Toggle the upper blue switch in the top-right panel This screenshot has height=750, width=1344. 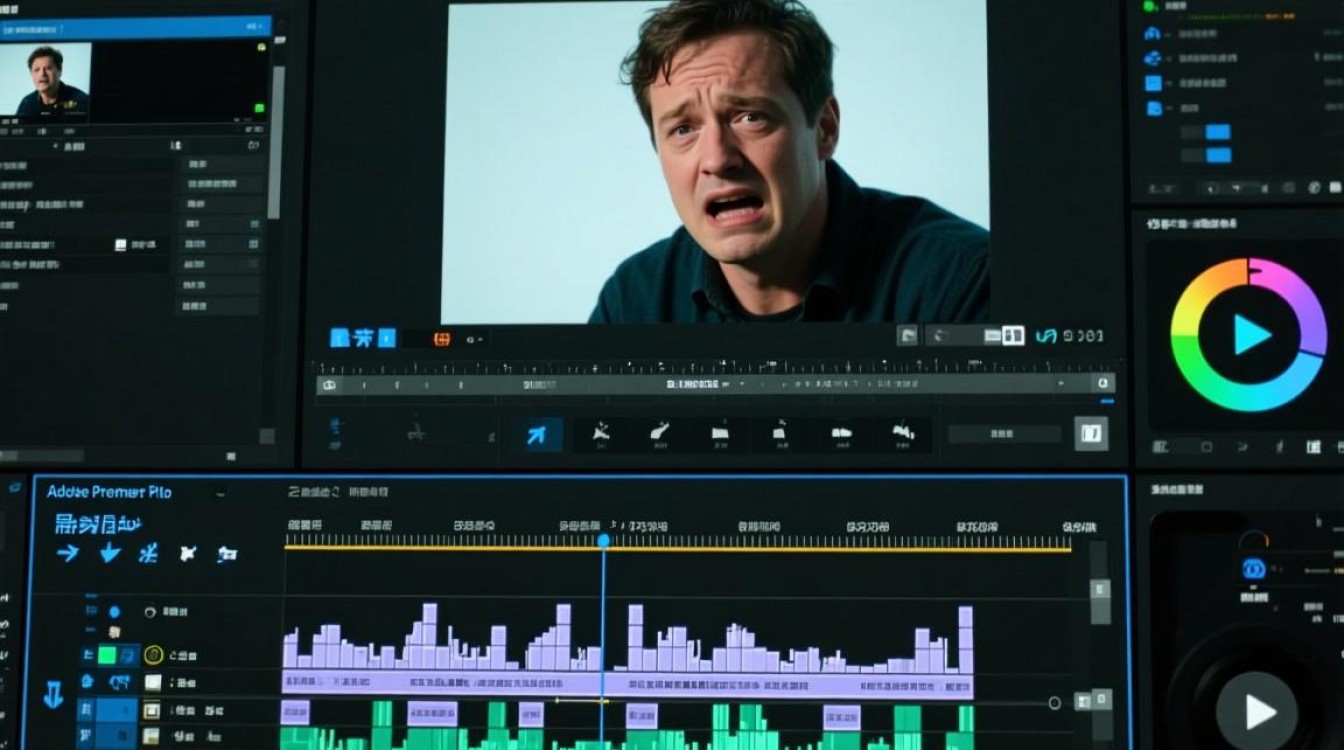click(x=1217, y=132)
